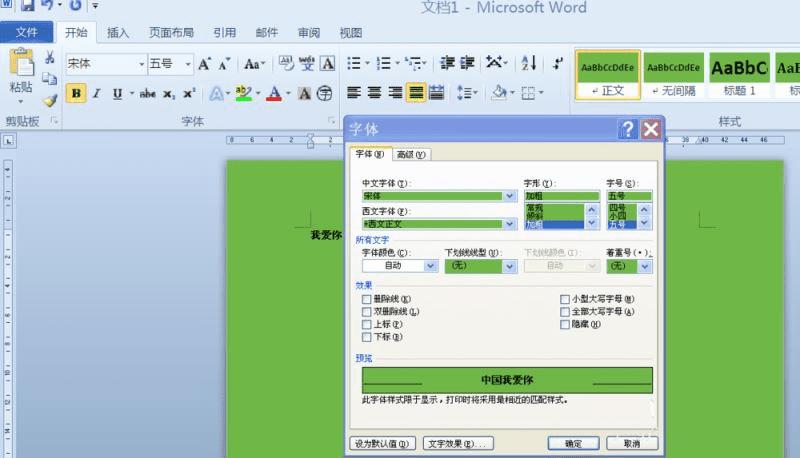Click the Shrink Font icon
This screenshot has height=458, width=800.
tap(224, 64)
